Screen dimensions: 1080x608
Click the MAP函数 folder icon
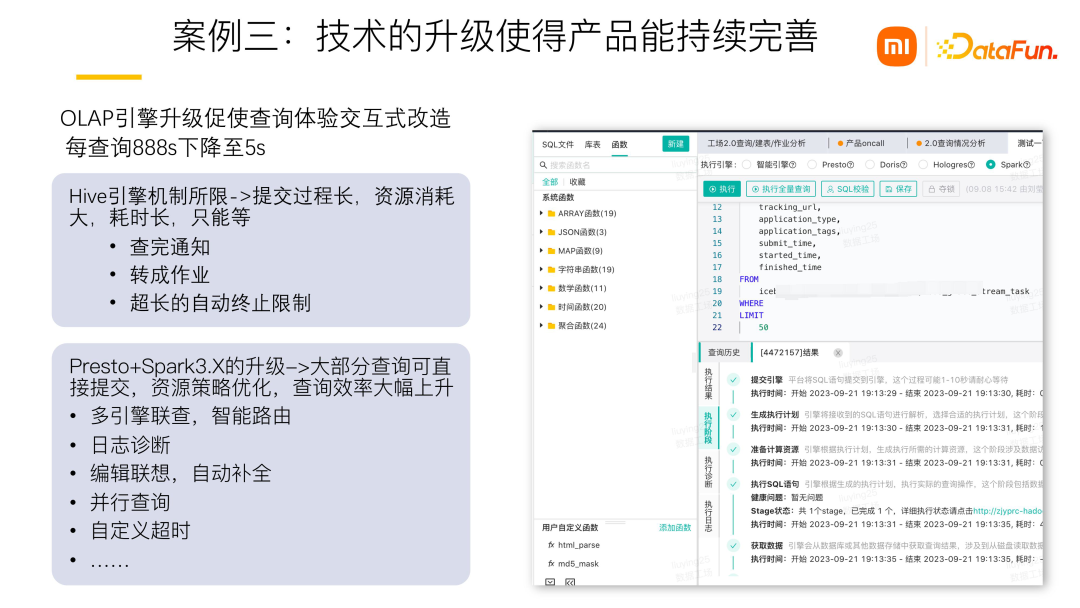click(552, 251)
